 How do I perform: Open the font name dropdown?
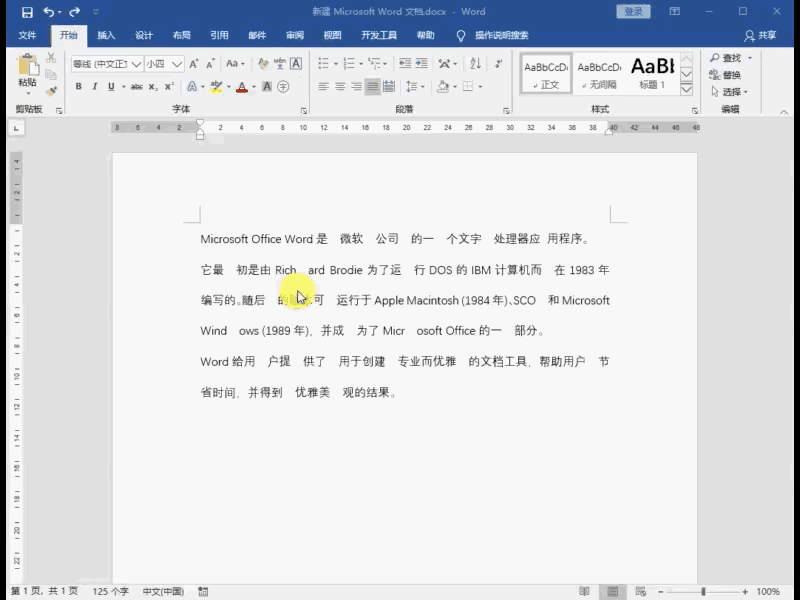pyautogui.click(x=136, y=64)
